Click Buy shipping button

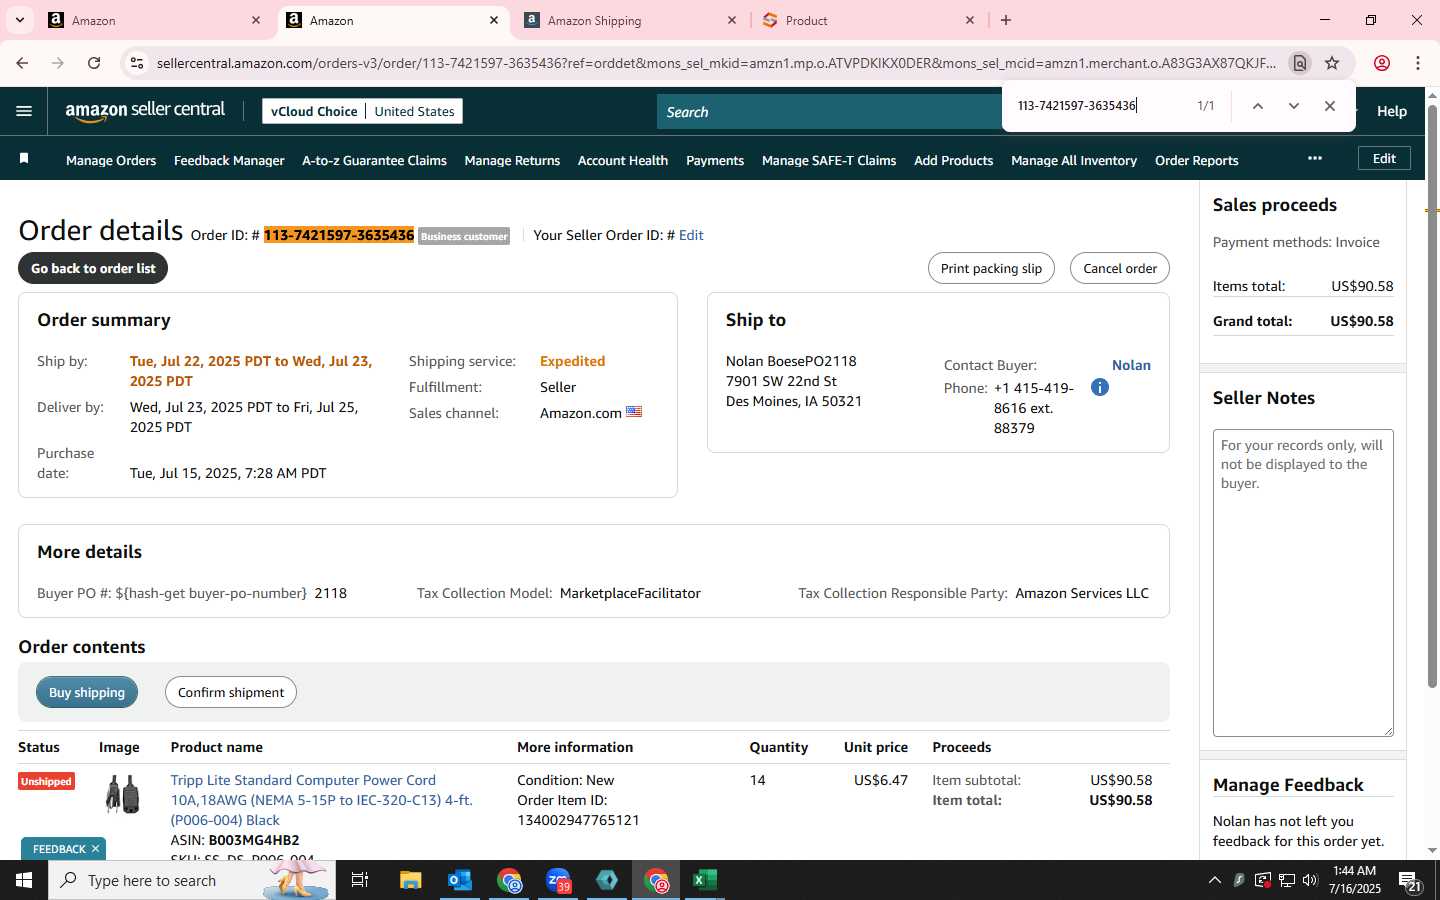coord(87,692)
